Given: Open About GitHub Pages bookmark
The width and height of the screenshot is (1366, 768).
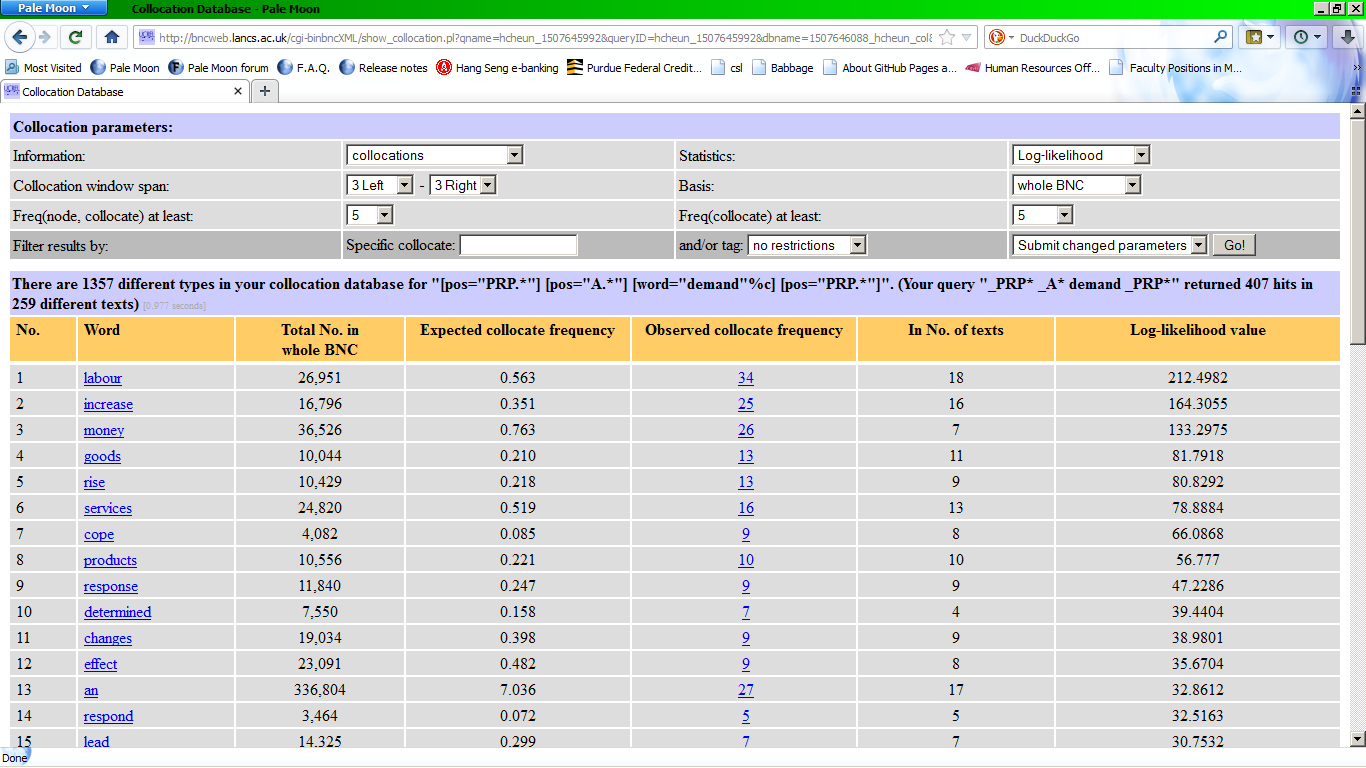Looking at the screenshot, I should 890,68.
